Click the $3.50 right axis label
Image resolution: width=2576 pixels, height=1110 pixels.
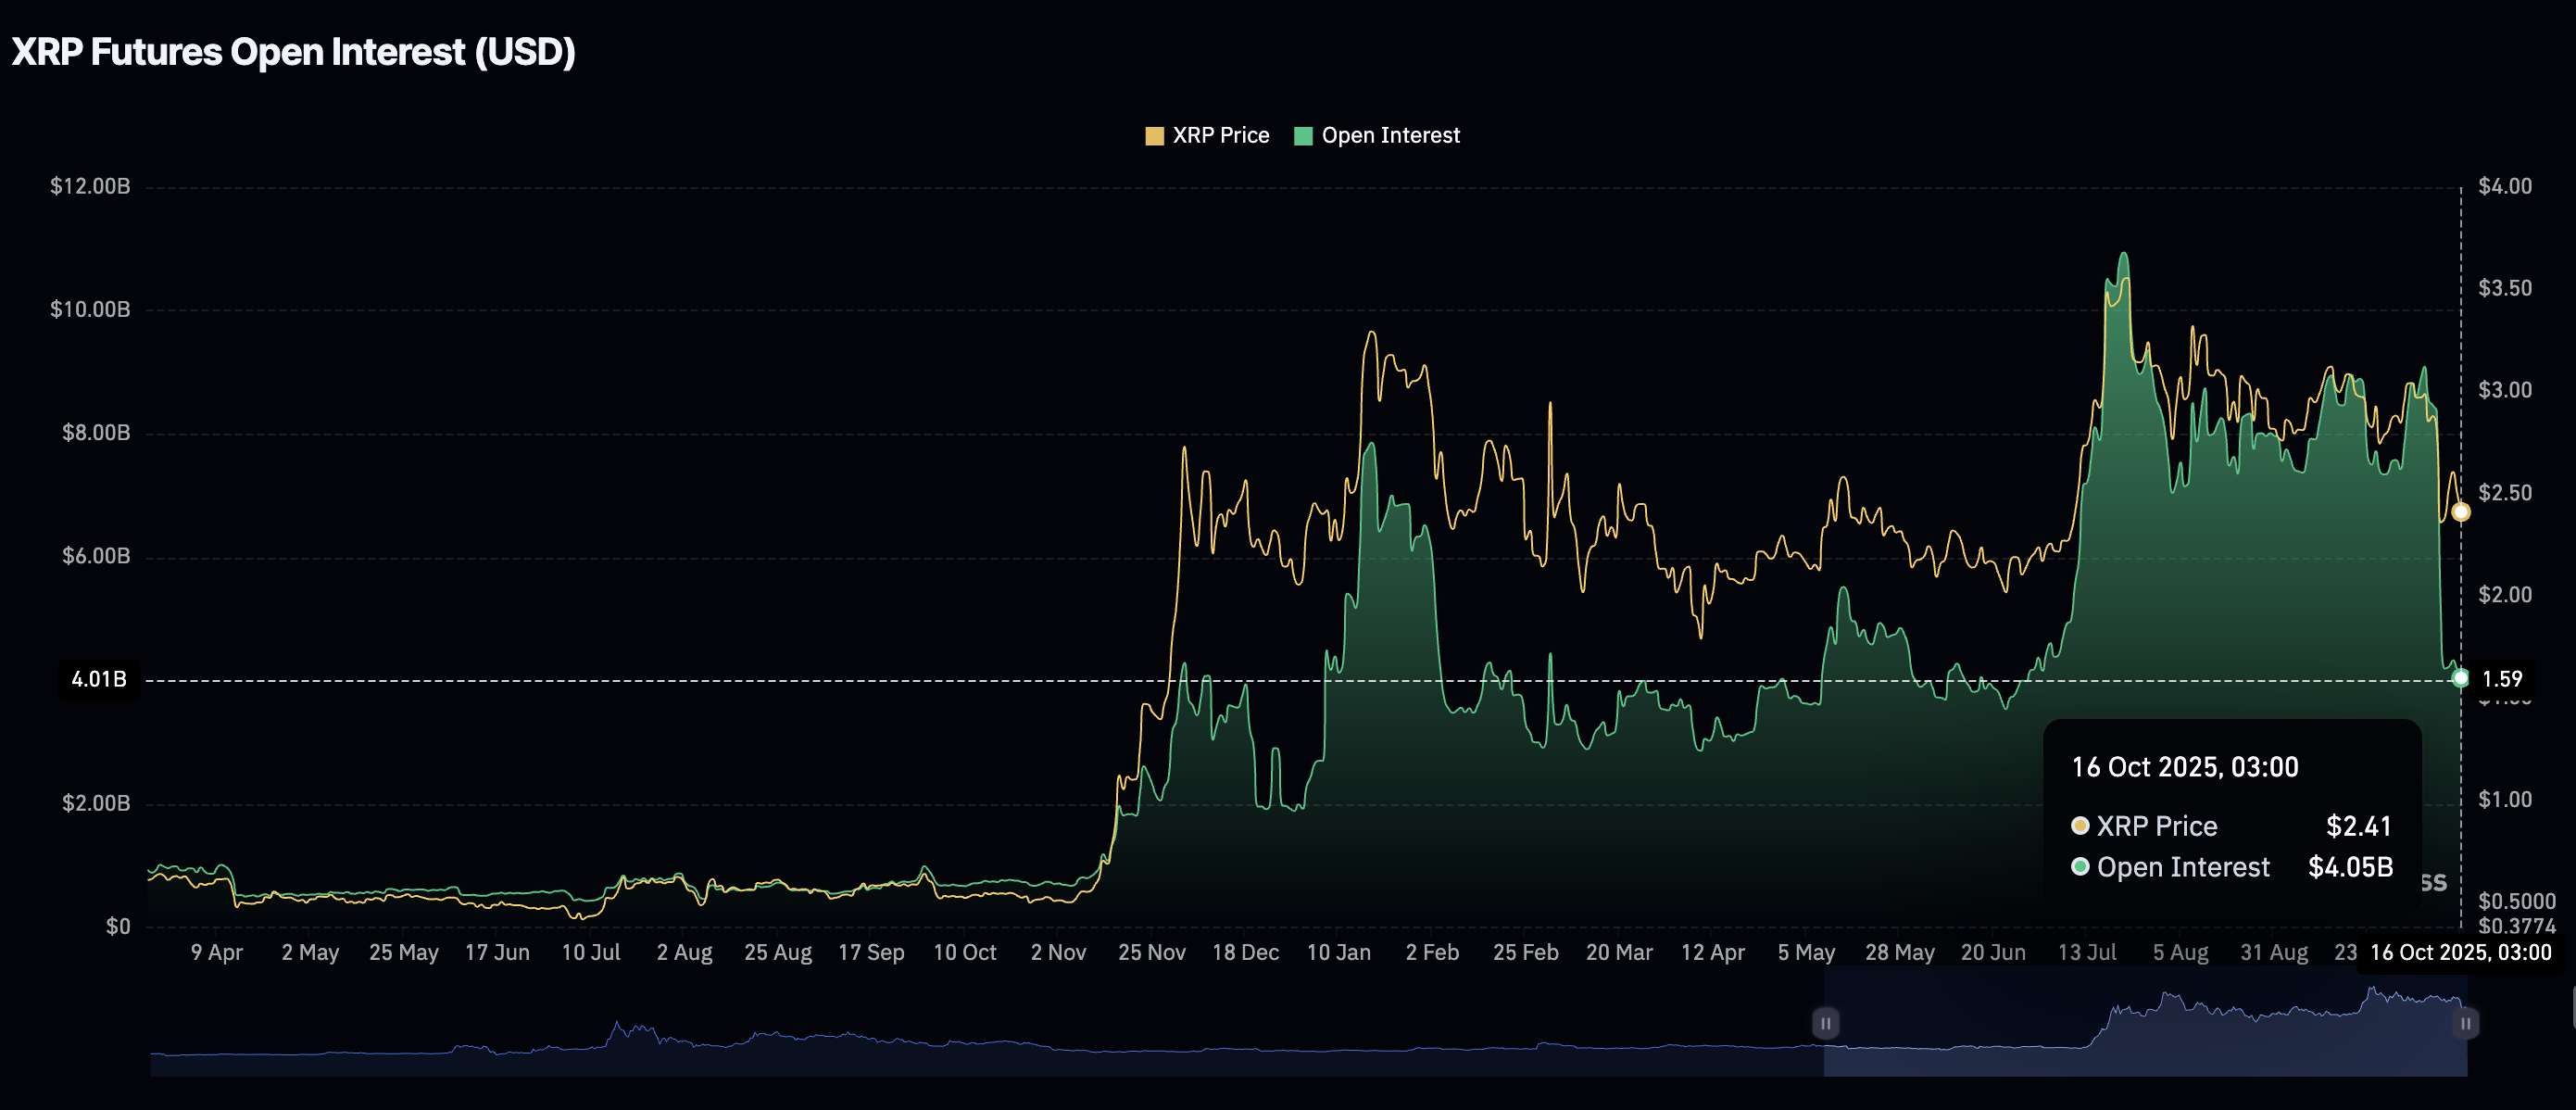tap(2505, 288)
